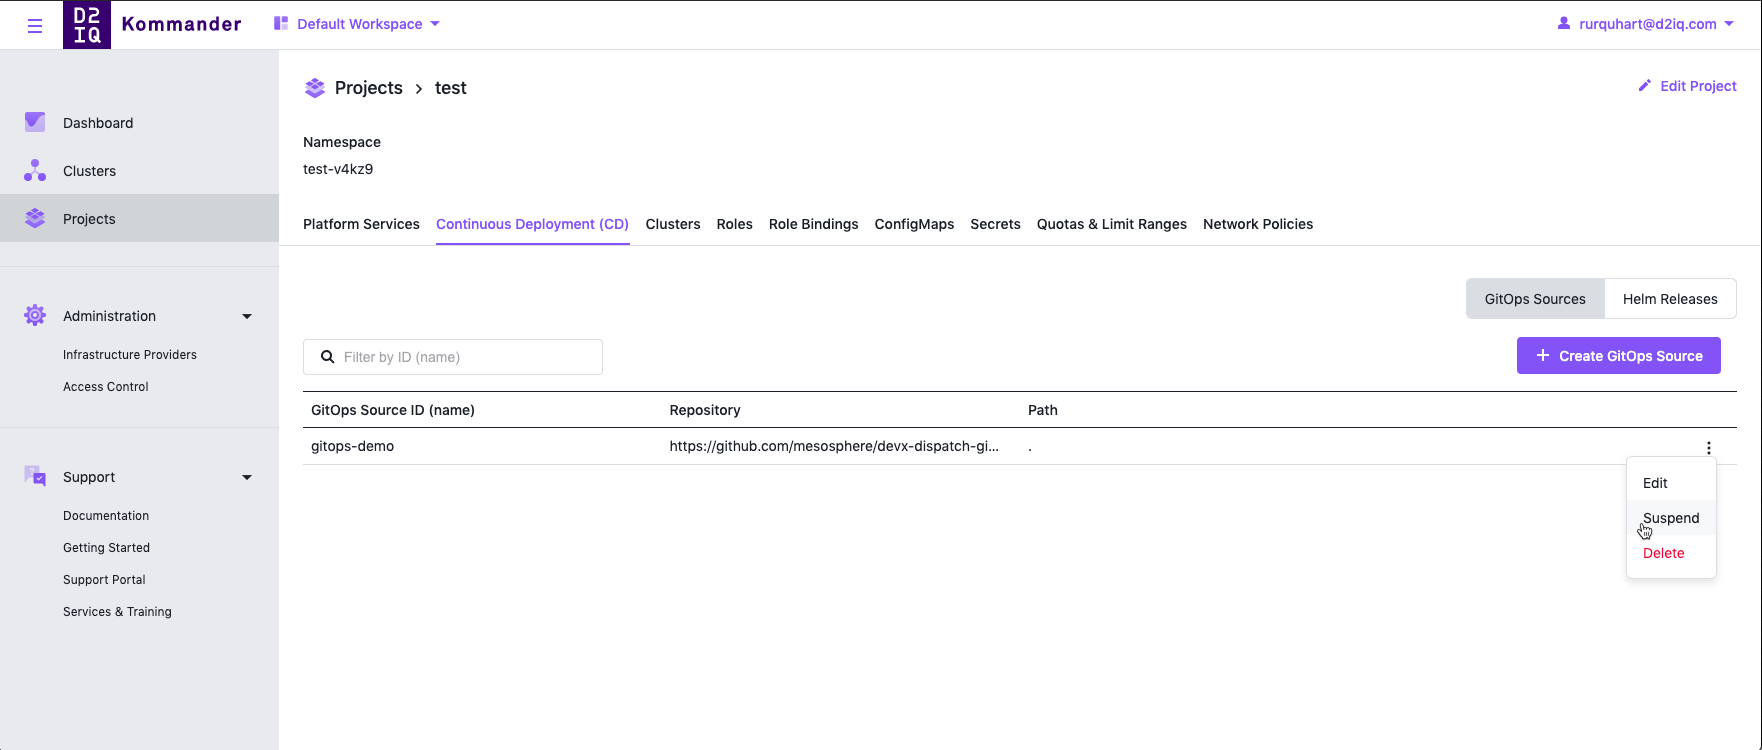The width and height of the screenshot is (1762, 750).
Task: Click the user profile icon
Action: 1564,23
